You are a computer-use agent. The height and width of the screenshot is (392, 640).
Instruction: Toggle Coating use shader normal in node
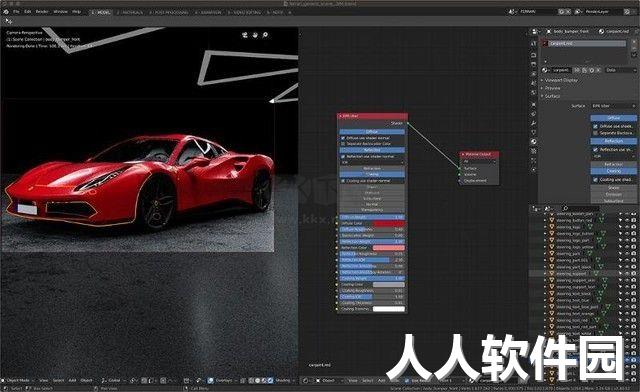coord(343,180)
